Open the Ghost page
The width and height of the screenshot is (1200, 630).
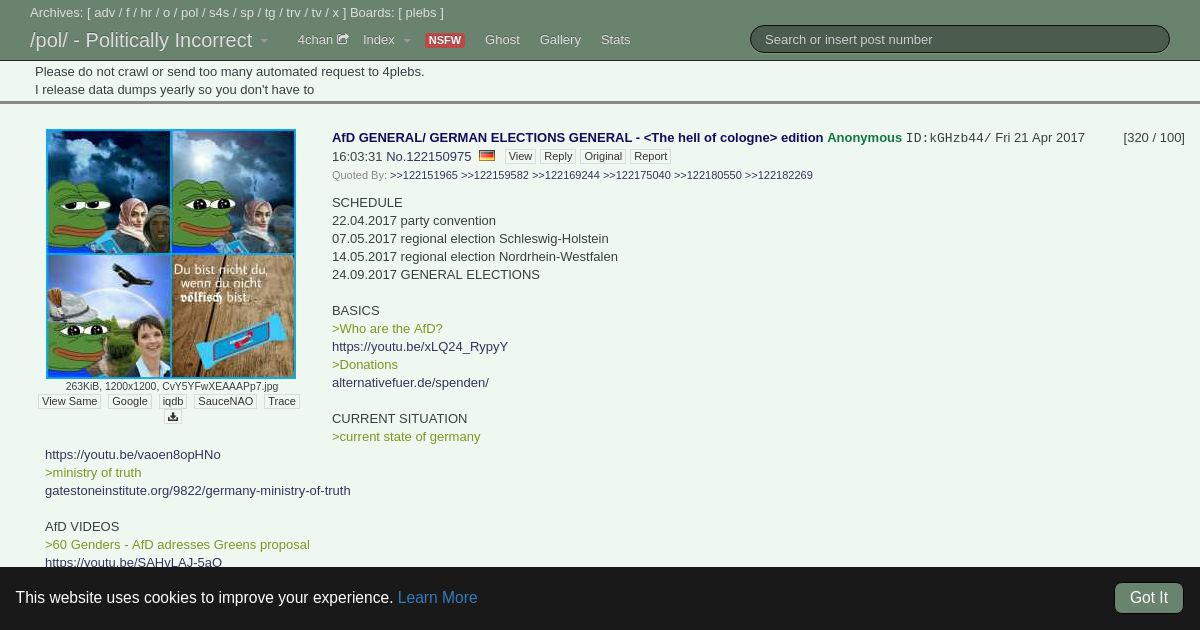point(502,40)
